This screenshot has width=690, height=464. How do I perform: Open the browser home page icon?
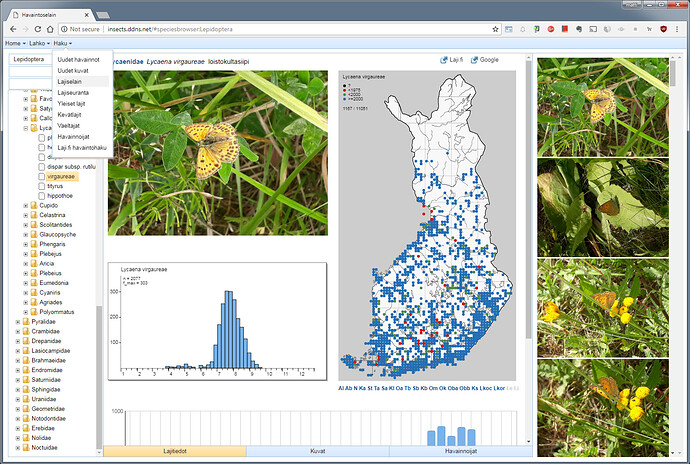[50, 29]
